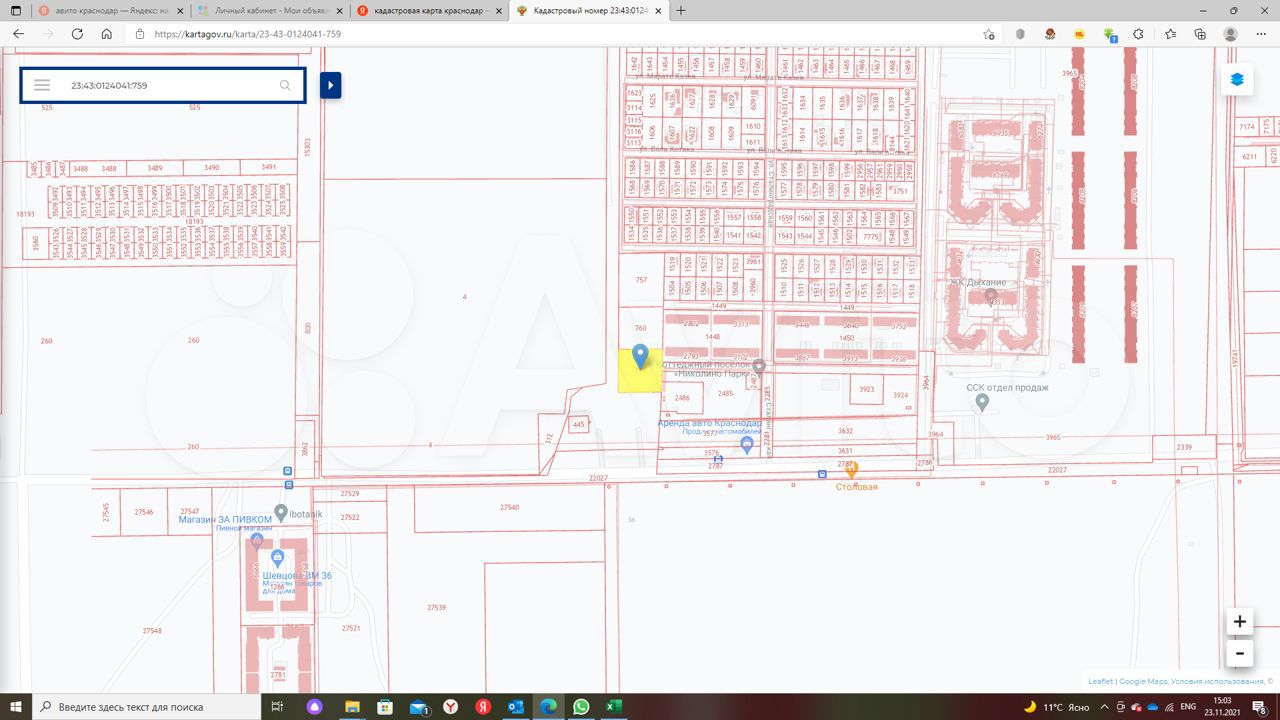Open the map layers switcher
This screenshot has width=1280, height=720.
[1237, 80]
